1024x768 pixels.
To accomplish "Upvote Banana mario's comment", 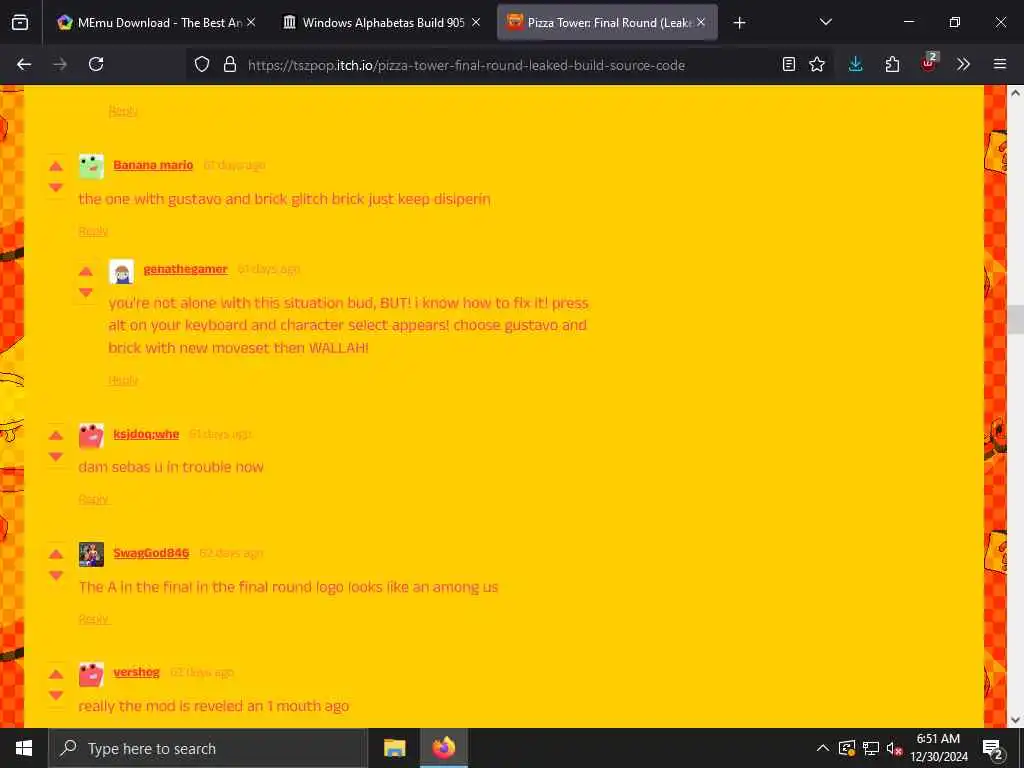I will [56, 167].
